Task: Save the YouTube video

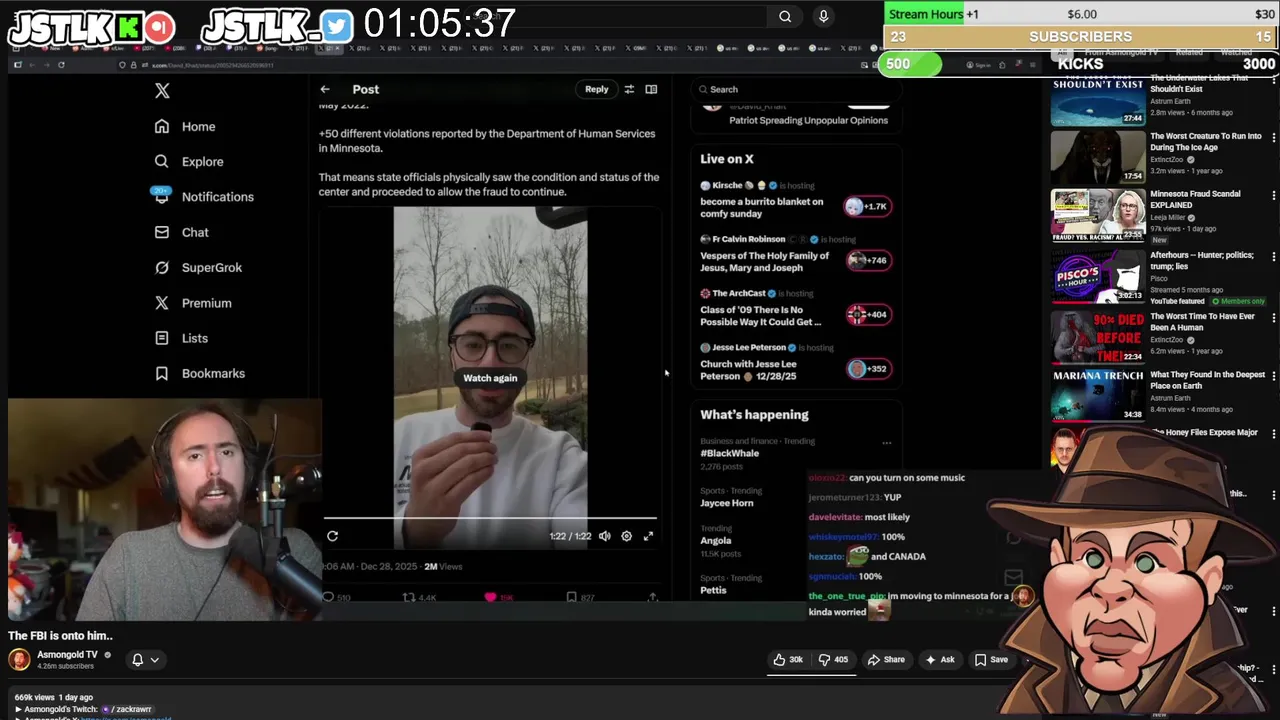Action: (x=992, y=660)
